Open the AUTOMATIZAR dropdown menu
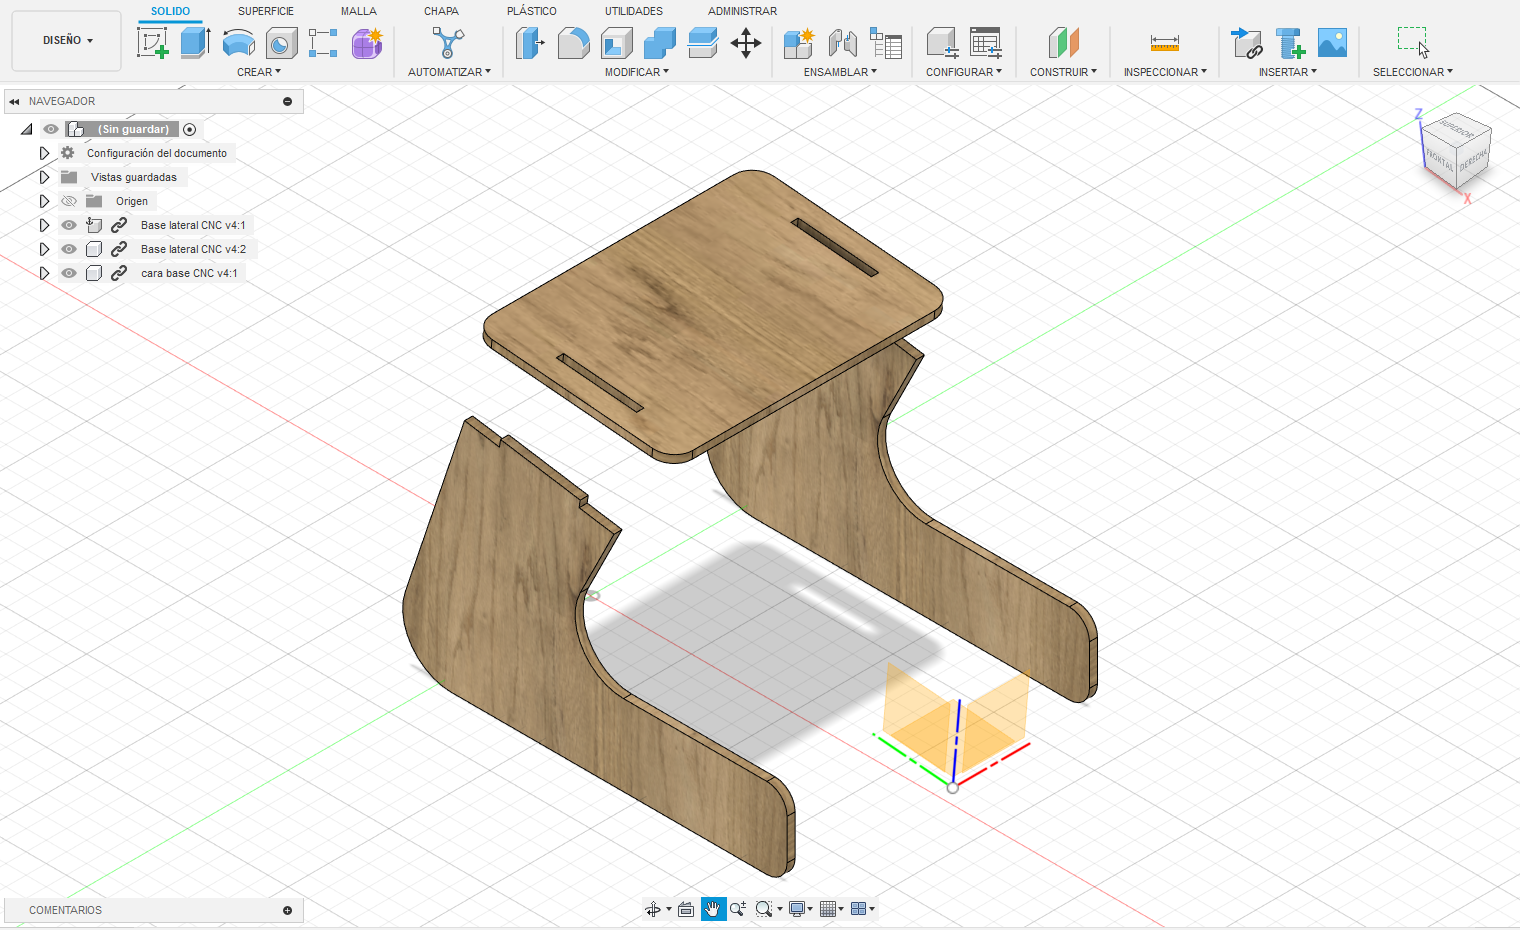Screen dimensions: 1520x930 click(x=449, y=72)
